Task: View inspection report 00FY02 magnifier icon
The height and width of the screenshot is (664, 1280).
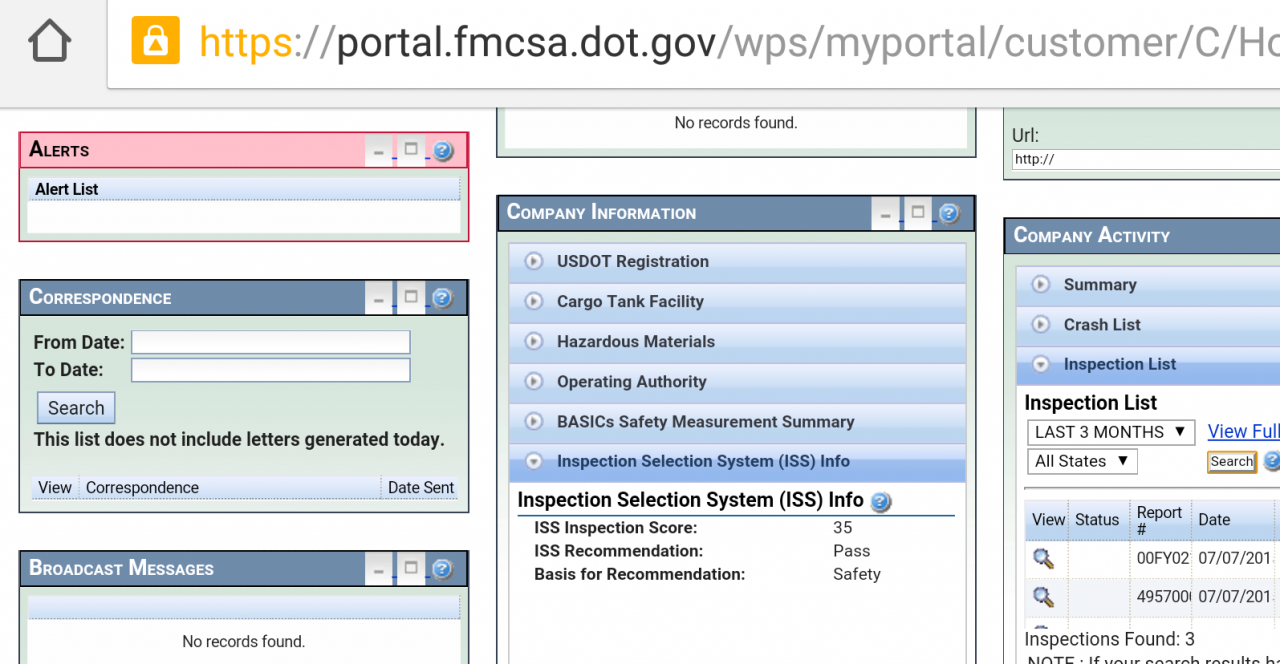Action: click(1043, 558)
